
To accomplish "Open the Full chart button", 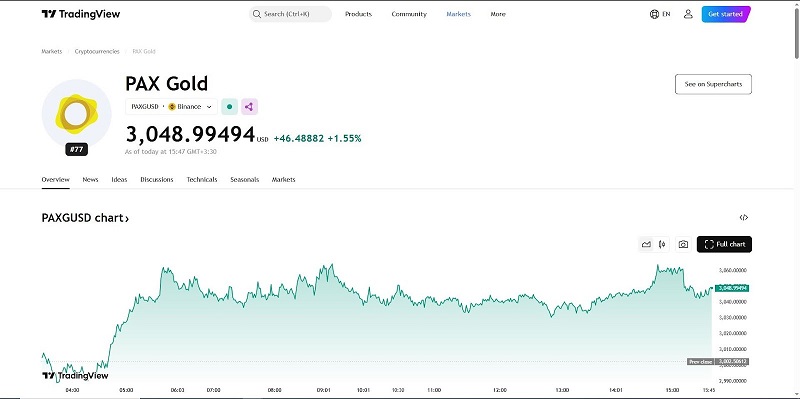I will (x=724, y=244).
